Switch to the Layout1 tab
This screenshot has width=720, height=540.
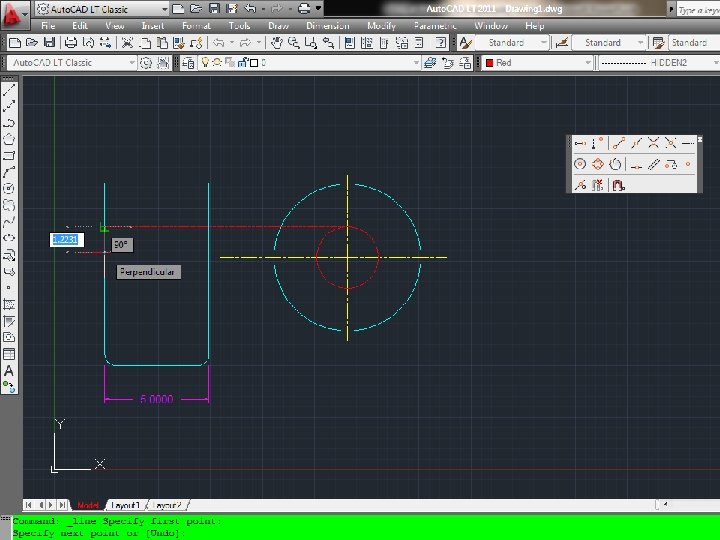click(x=127, y=506)
